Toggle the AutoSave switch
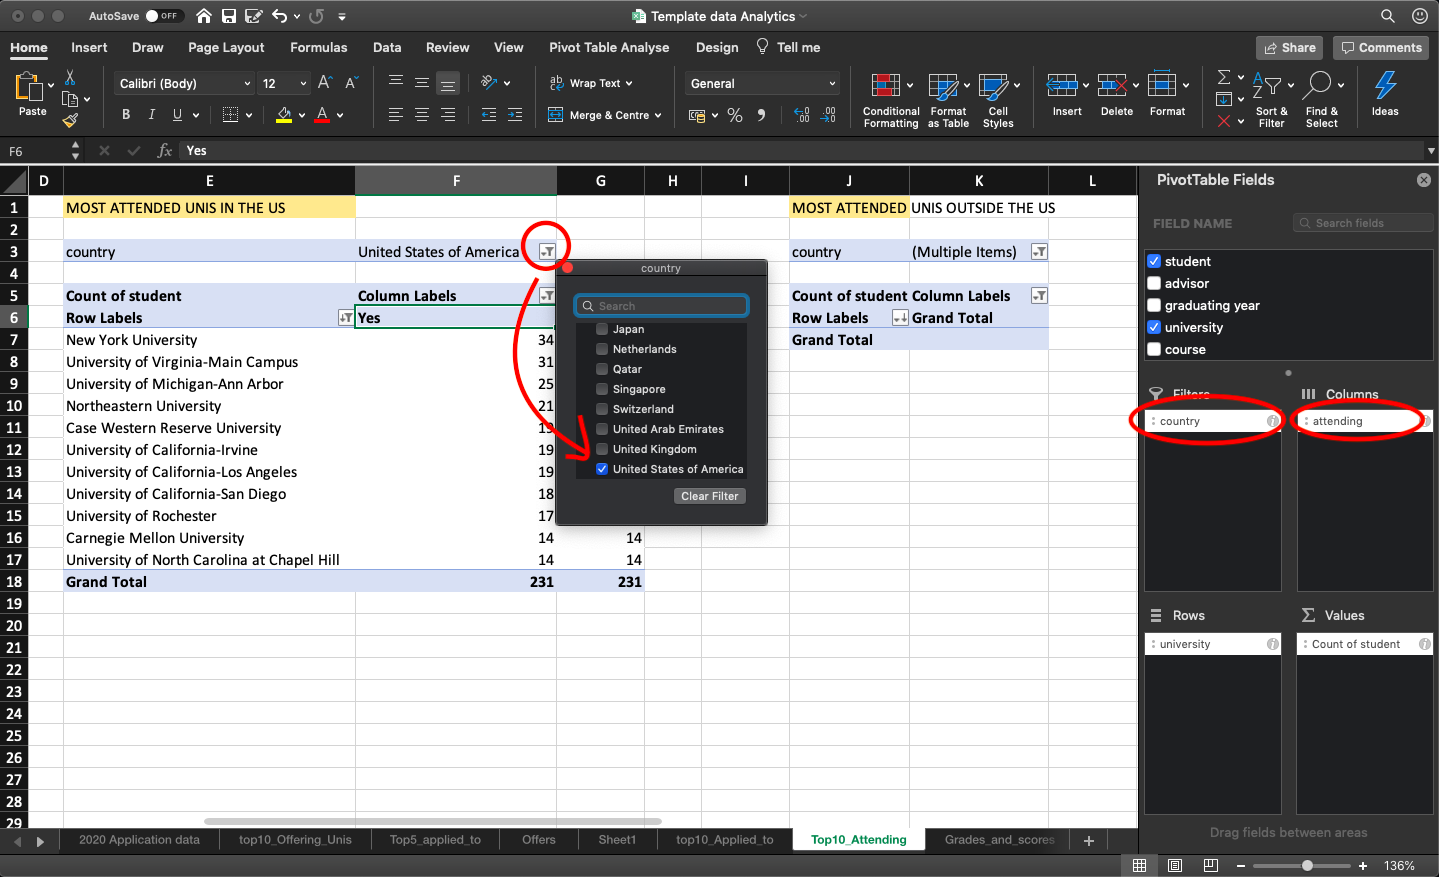 (x=164, y=16)
